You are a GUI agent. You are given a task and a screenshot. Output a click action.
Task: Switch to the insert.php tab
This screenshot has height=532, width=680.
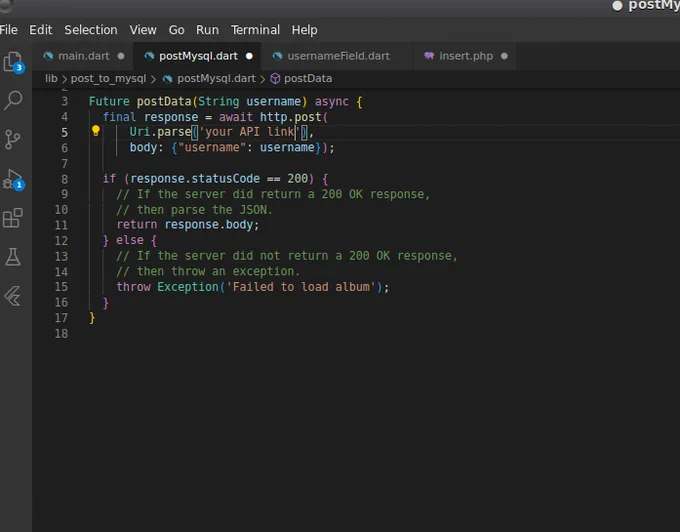click(466, 56)
